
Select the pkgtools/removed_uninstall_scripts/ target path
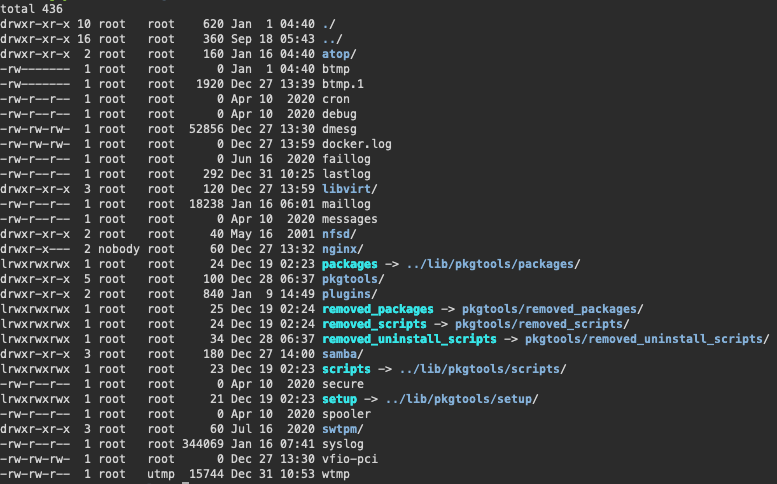647,339
